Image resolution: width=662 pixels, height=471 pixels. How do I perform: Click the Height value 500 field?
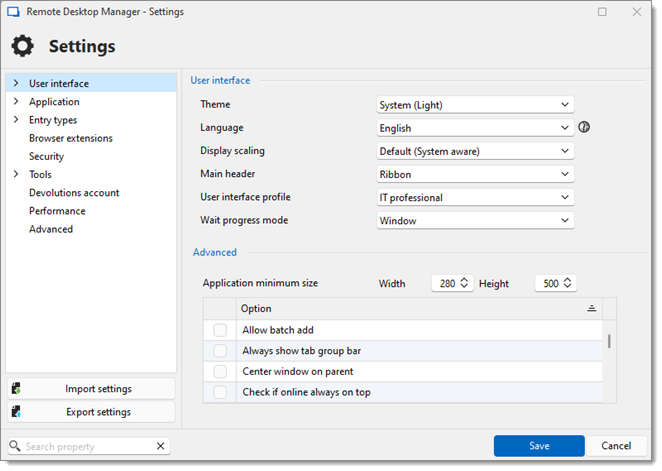click(550, 283)
